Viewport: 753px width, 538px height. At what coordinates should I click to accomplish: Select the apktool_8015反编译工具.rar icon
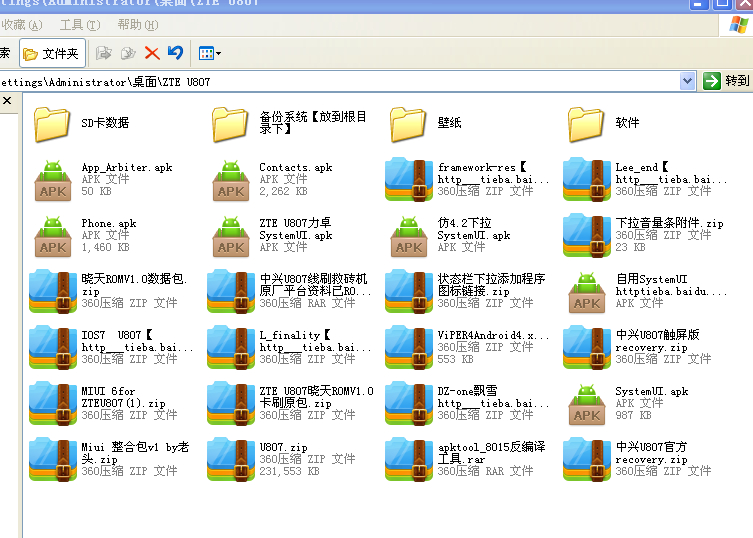409,459
